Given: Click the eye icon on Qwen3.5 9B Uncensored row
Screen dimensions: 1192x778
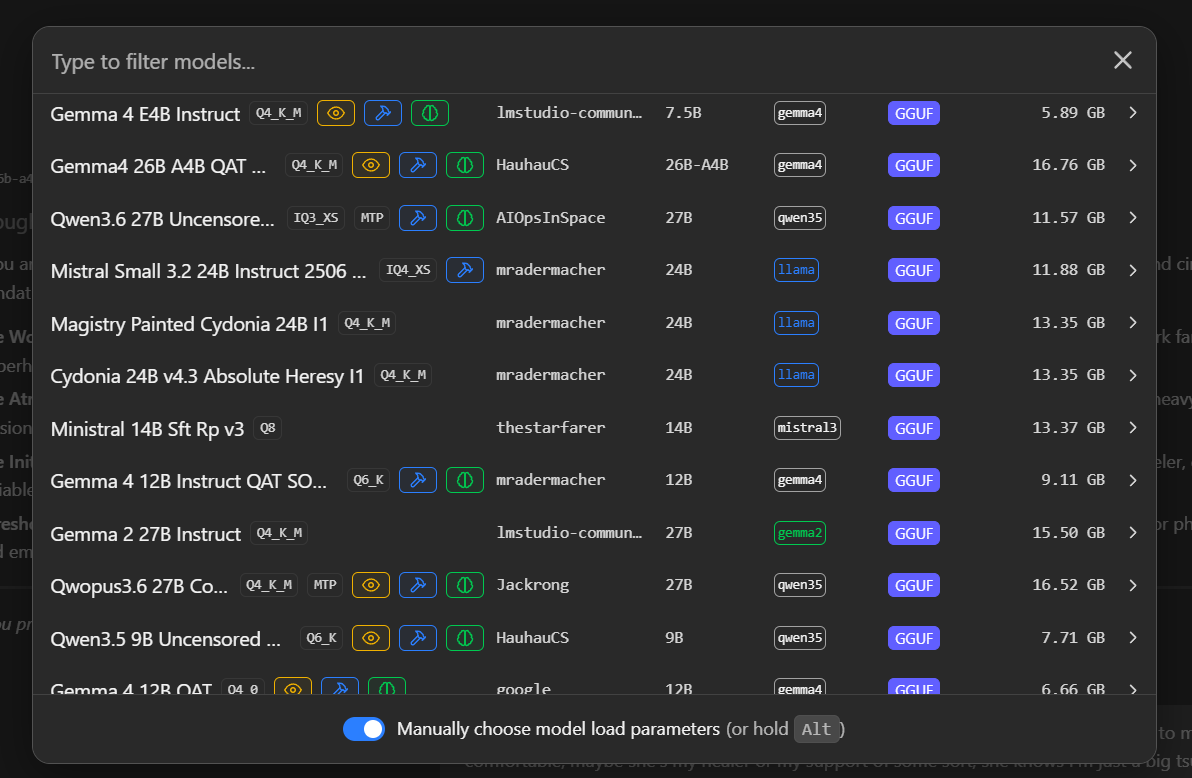Looking at the screenshot, I should pos(371,638).
